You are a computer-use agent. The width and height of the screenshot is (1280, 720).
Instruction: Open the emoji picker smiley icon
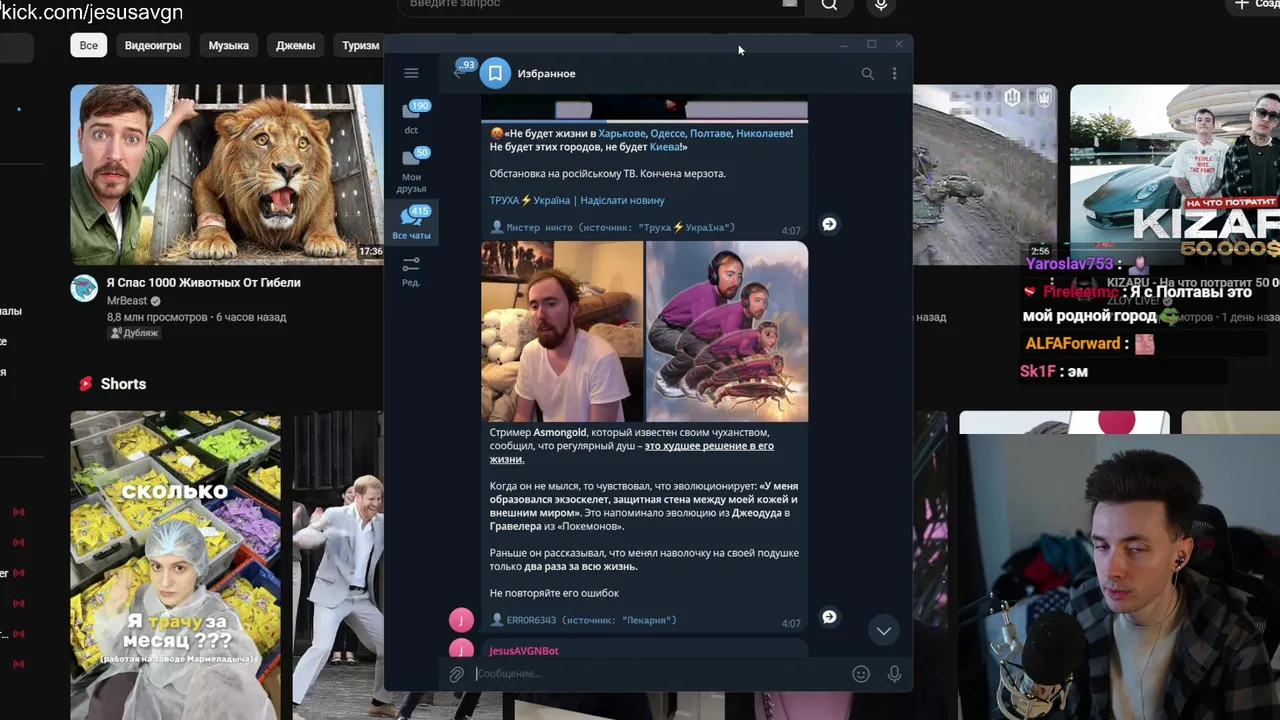[861, 674]
